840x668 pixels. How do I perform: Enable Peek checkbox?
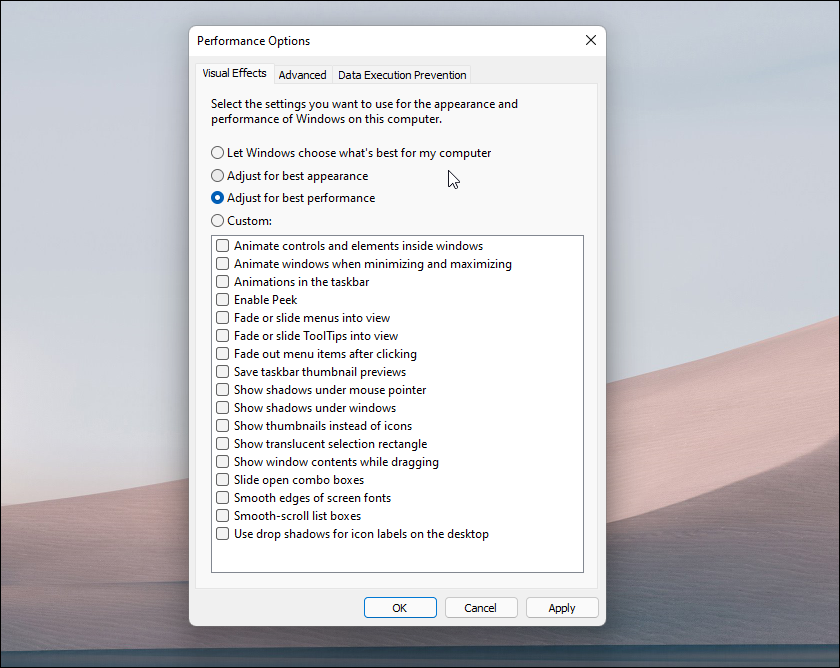tap(222, 299)
